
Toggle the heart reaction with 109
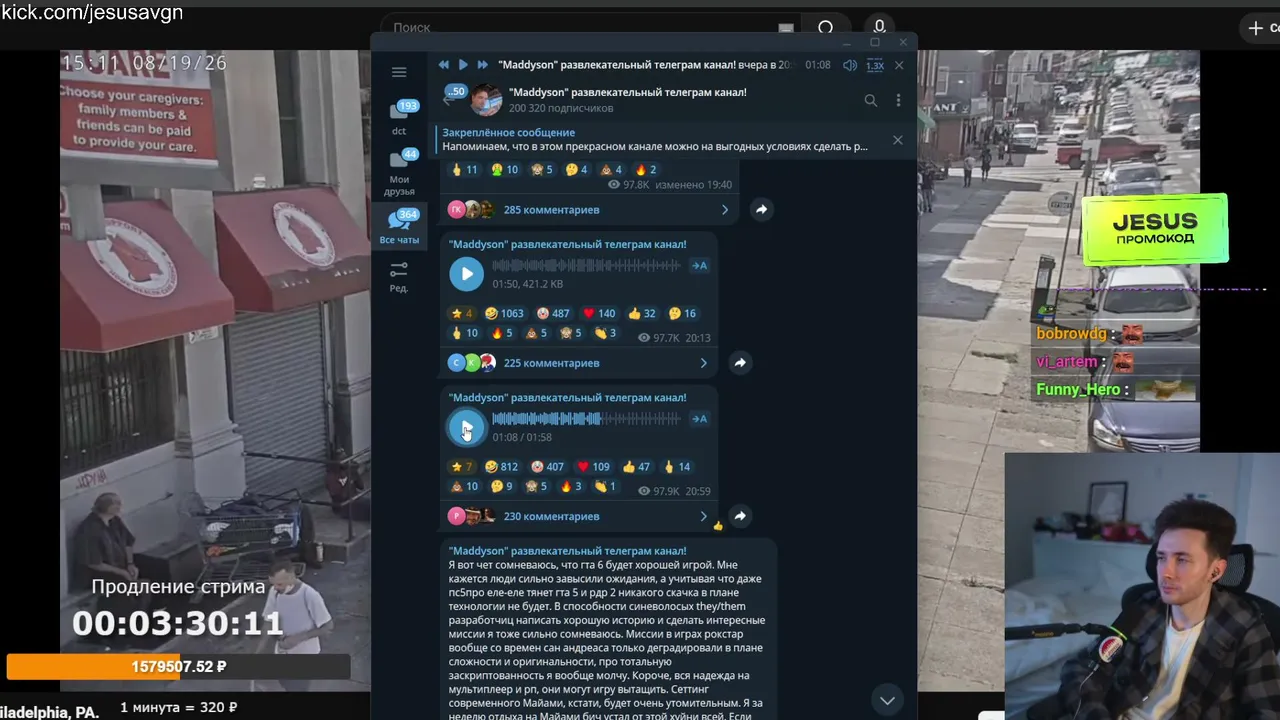tap(593, 466)
